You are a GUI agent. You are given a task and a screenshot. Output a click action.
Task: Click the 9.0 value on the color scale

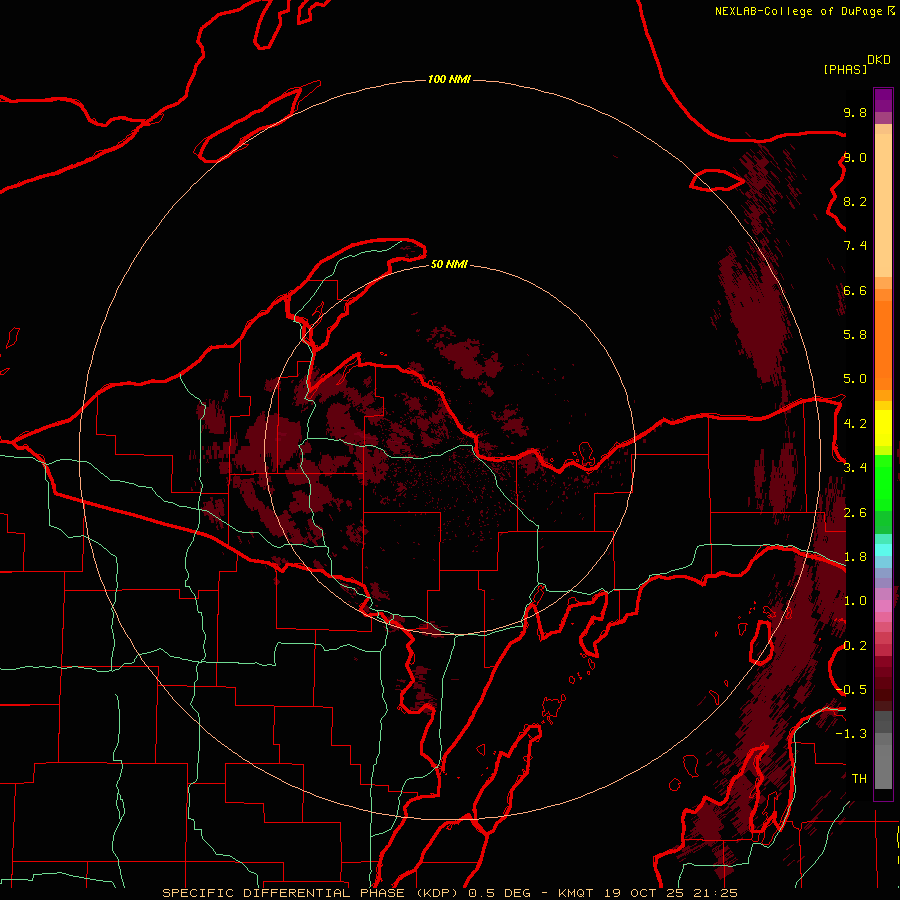click(x=855, y=157)
